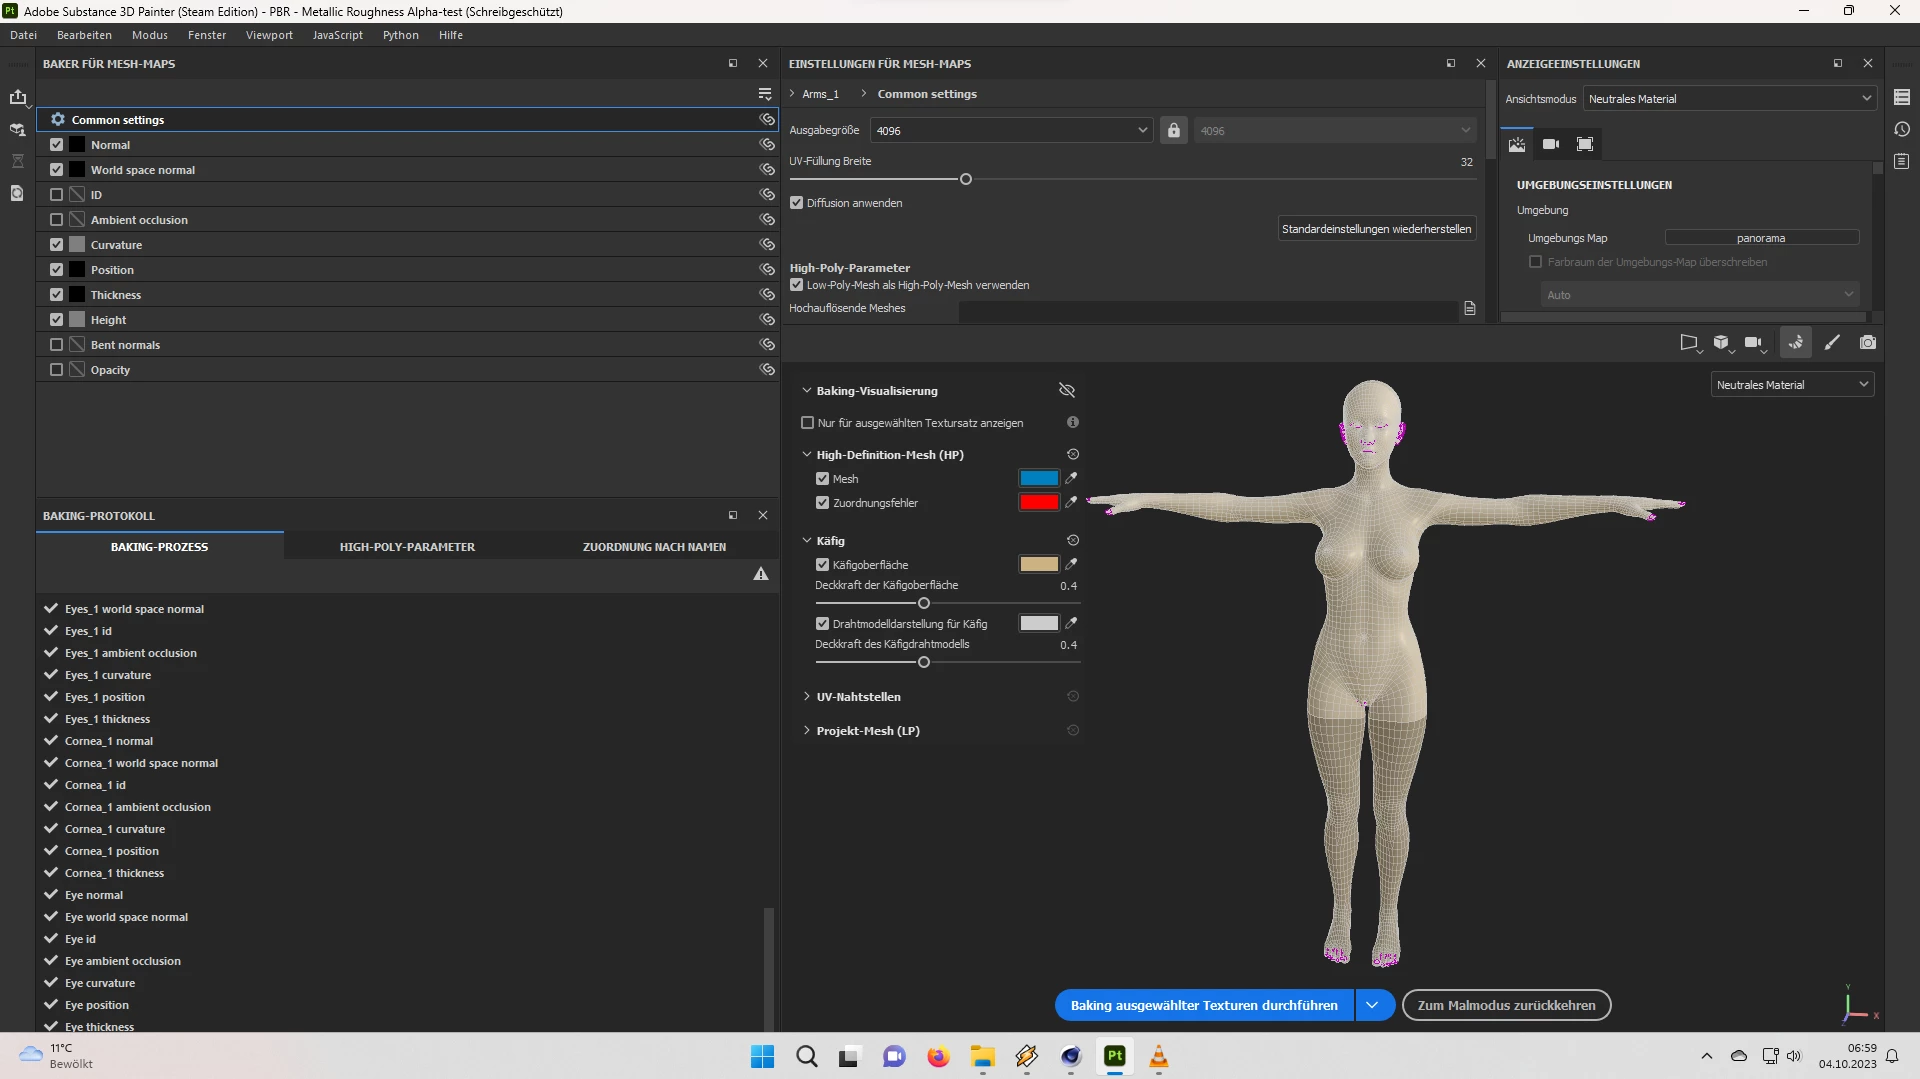This screenshot has width=1920, height=1079.
Task: Open the Viewport menu
Action: point(269,35)
